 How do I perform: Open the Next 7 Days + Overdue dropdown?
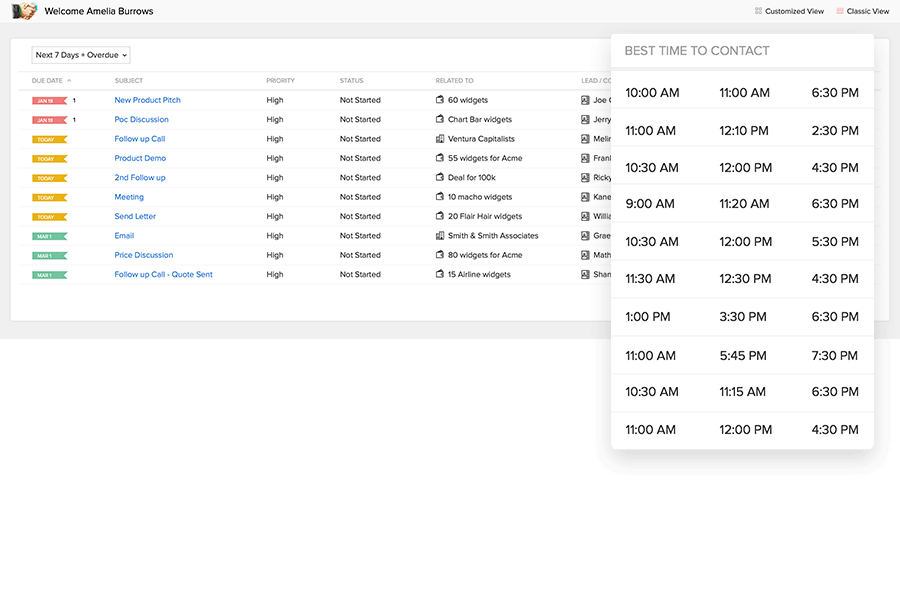(81, 55)
